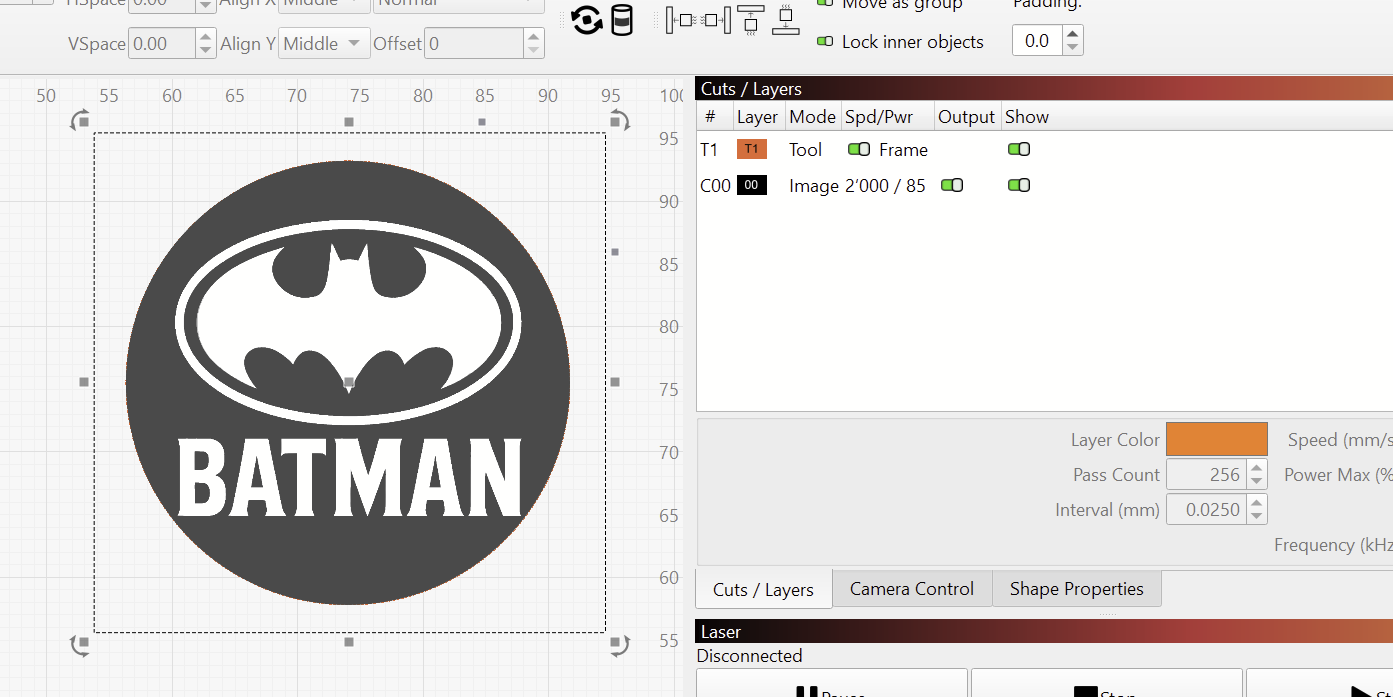The image size is (1393, 697).
Task: Disable Output for the C00 Image layer
Action: pyautogui.click(x=952, y=185)
